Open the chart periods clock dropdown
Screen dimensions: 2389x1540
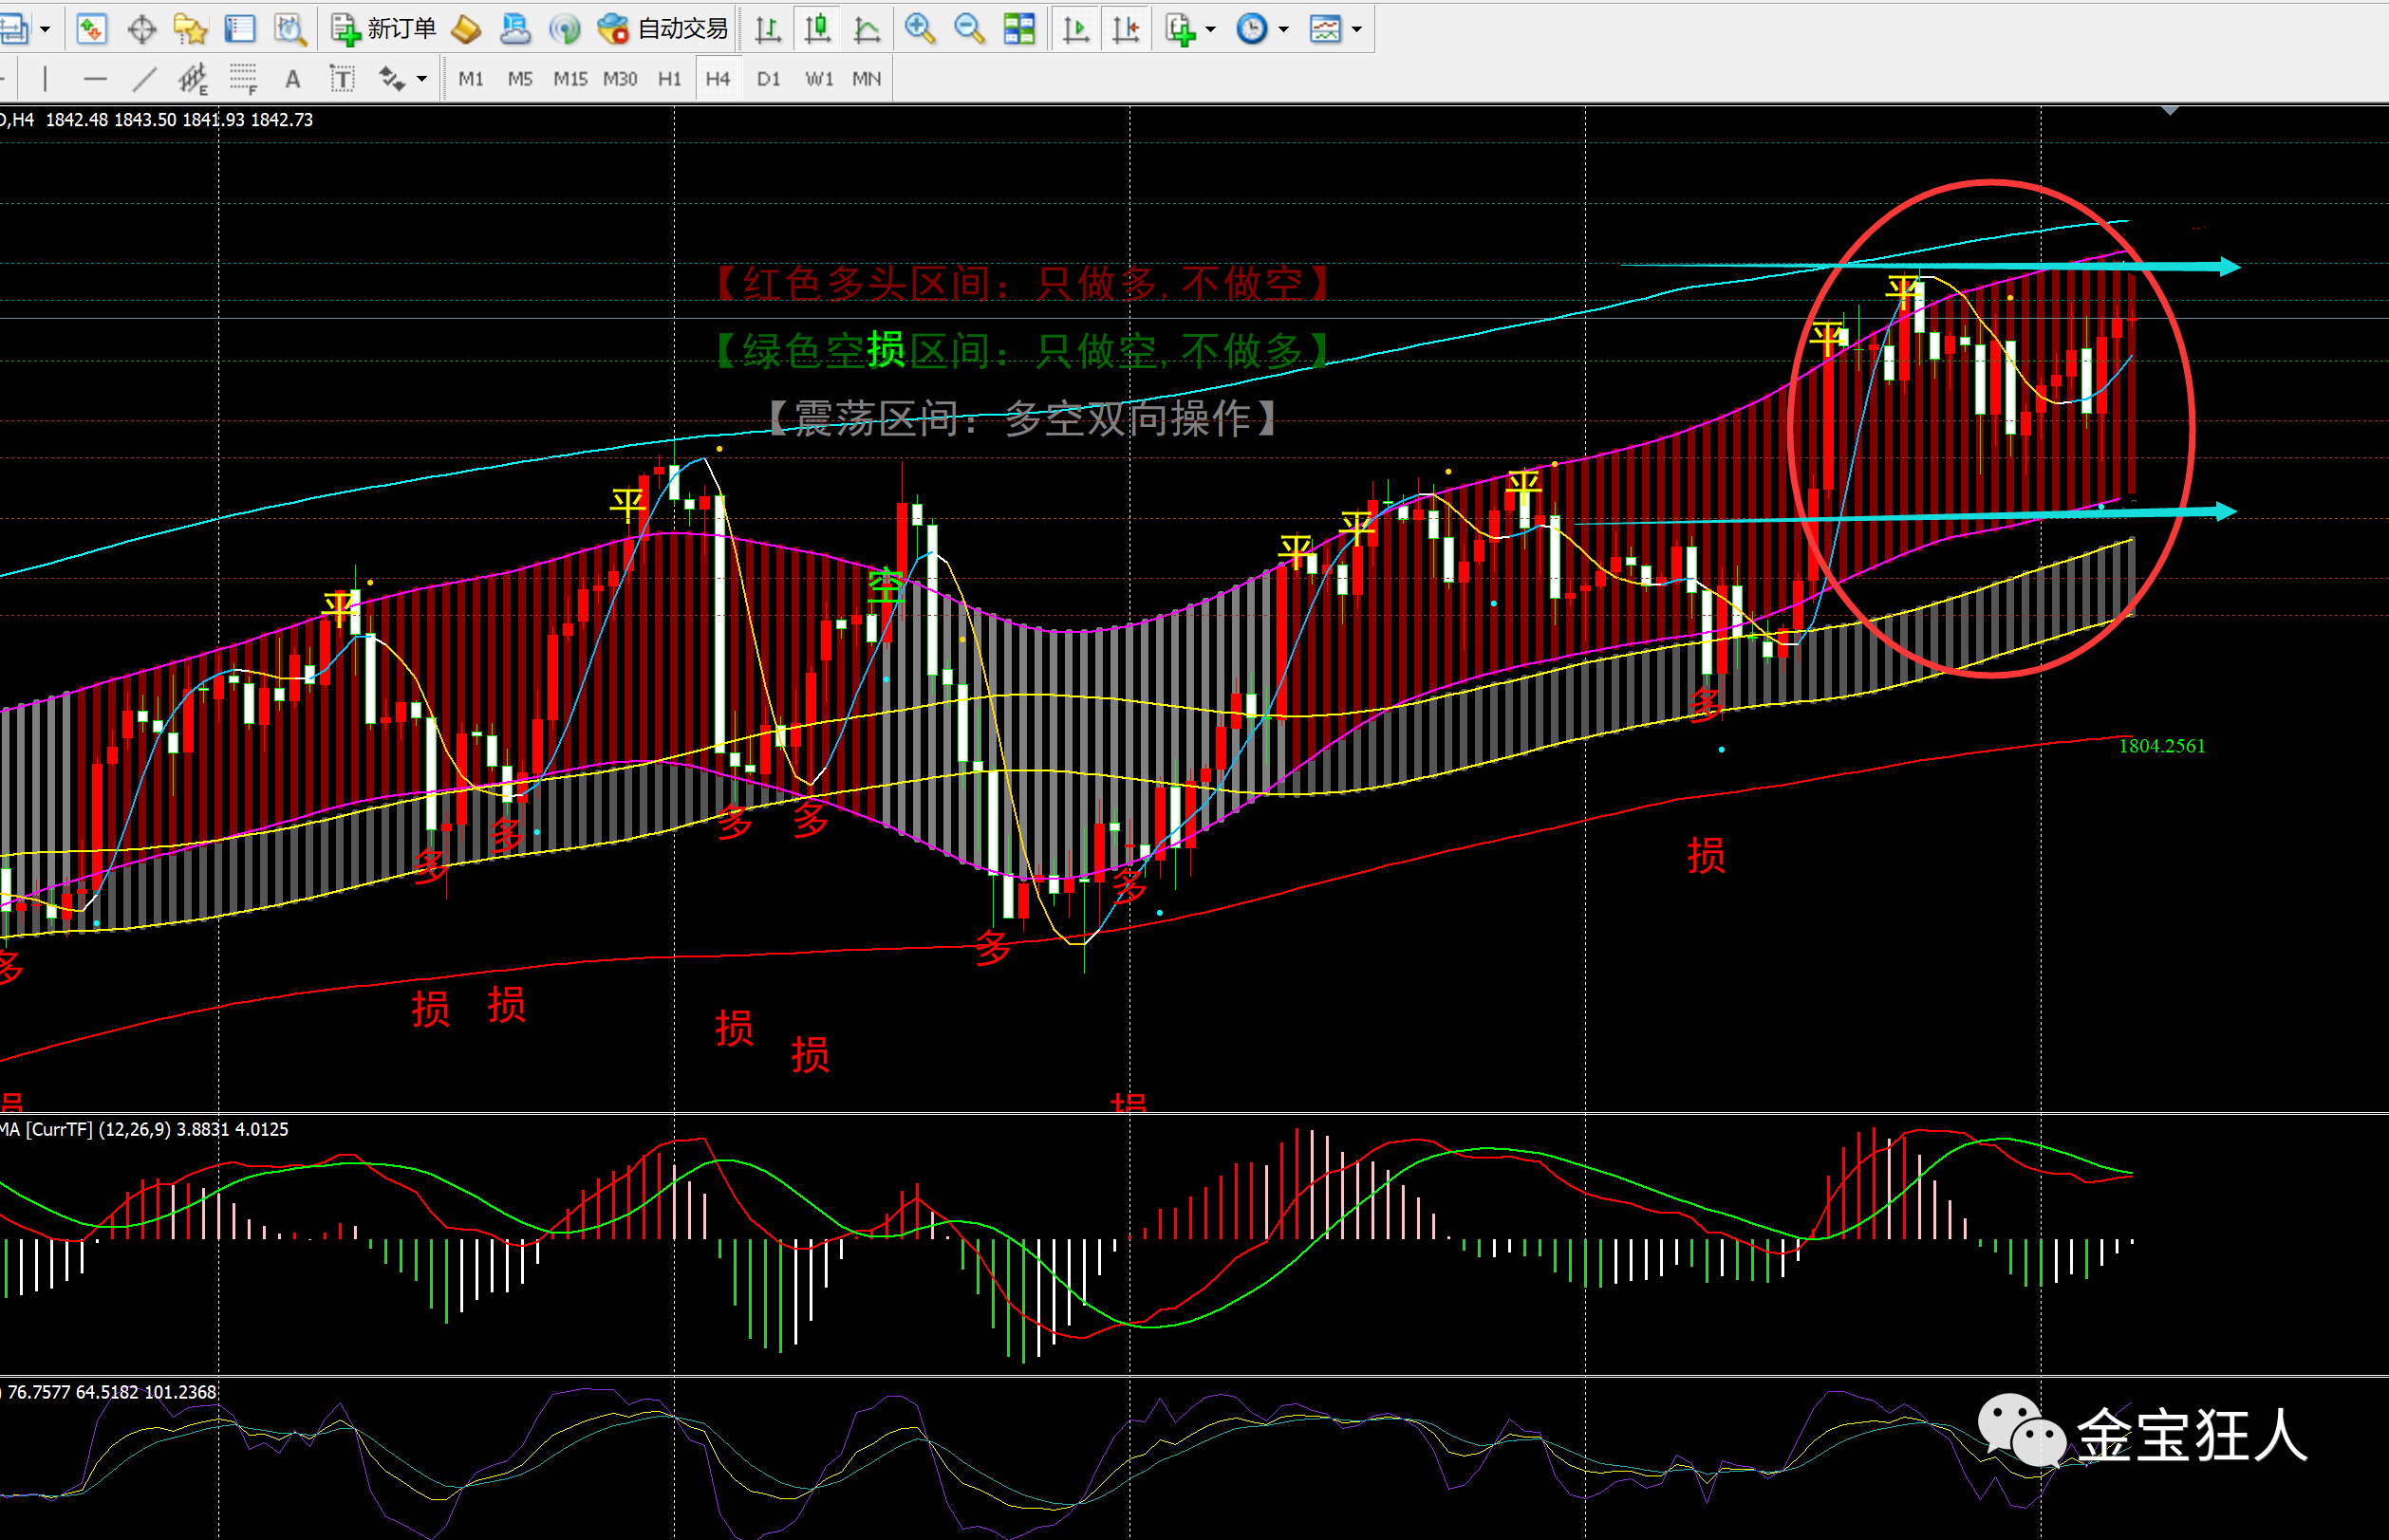(1283, 29)
